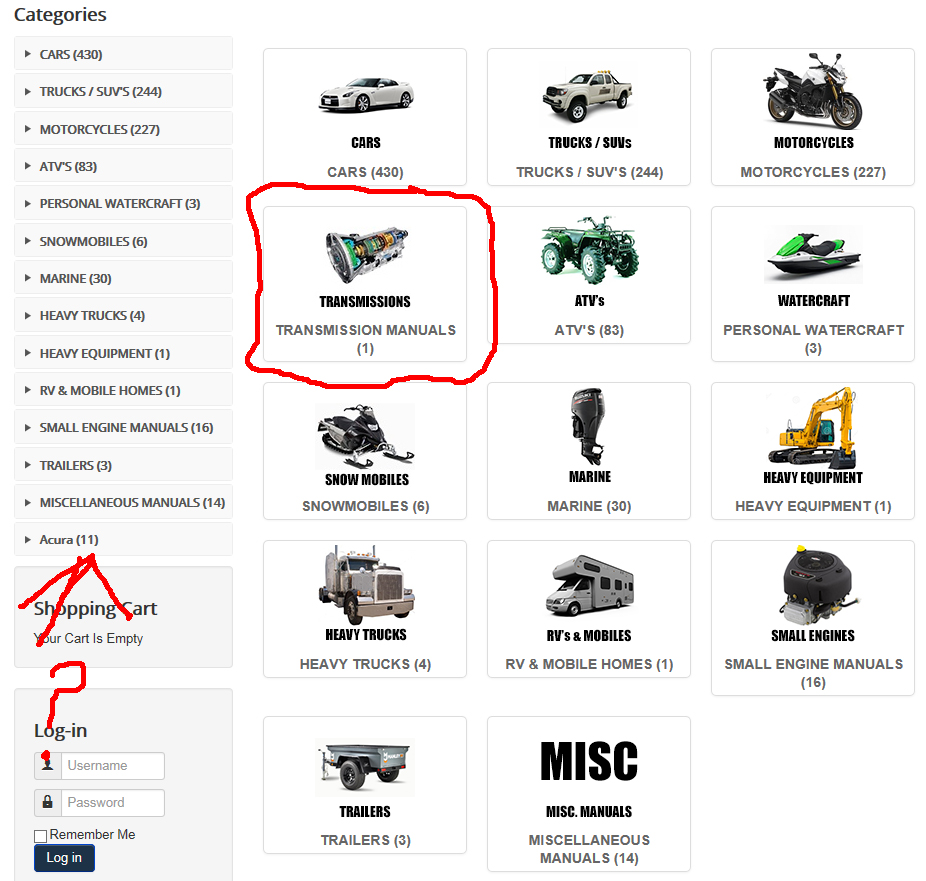
Task: Click into the Password field
Action: coord(113,803)
